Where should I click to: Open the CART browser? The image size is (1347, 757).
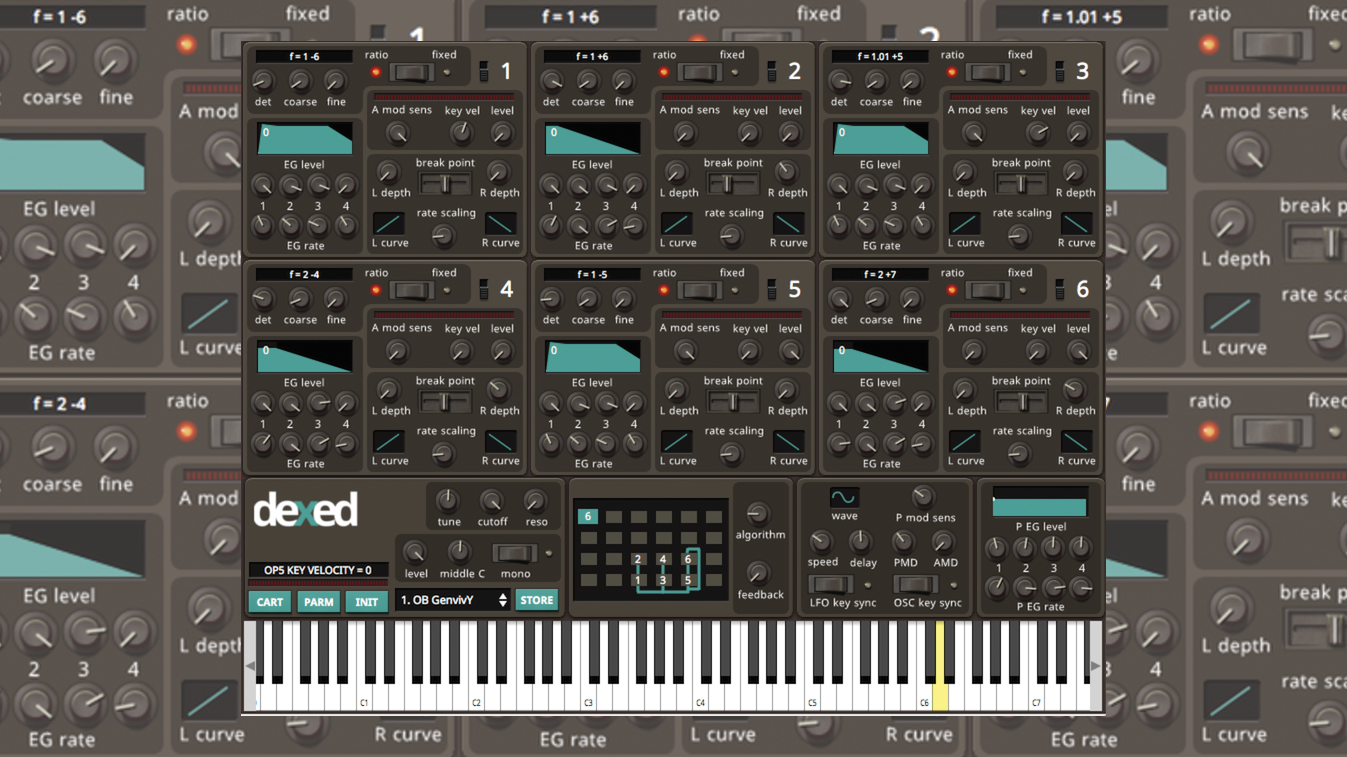(x=268, y=600)
